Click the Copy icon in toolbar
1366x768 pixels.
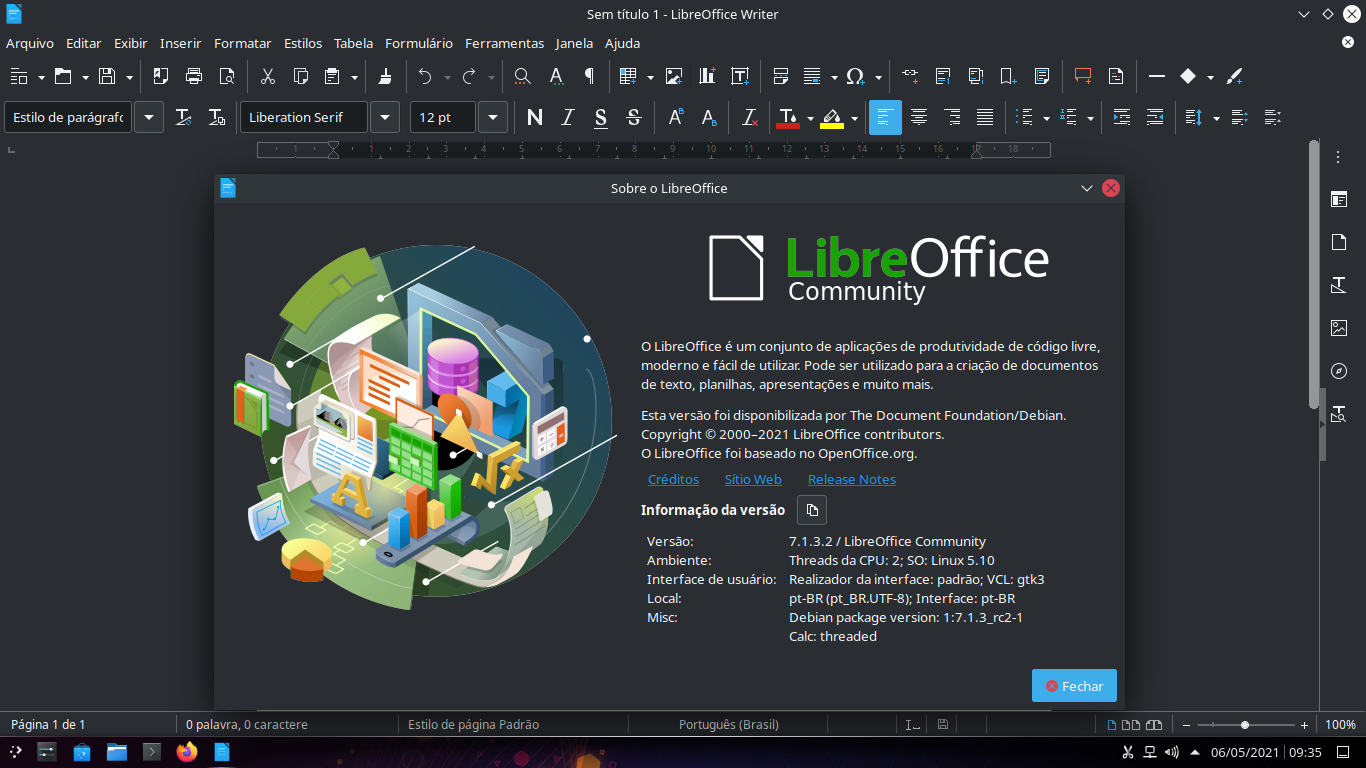point(300,76)
